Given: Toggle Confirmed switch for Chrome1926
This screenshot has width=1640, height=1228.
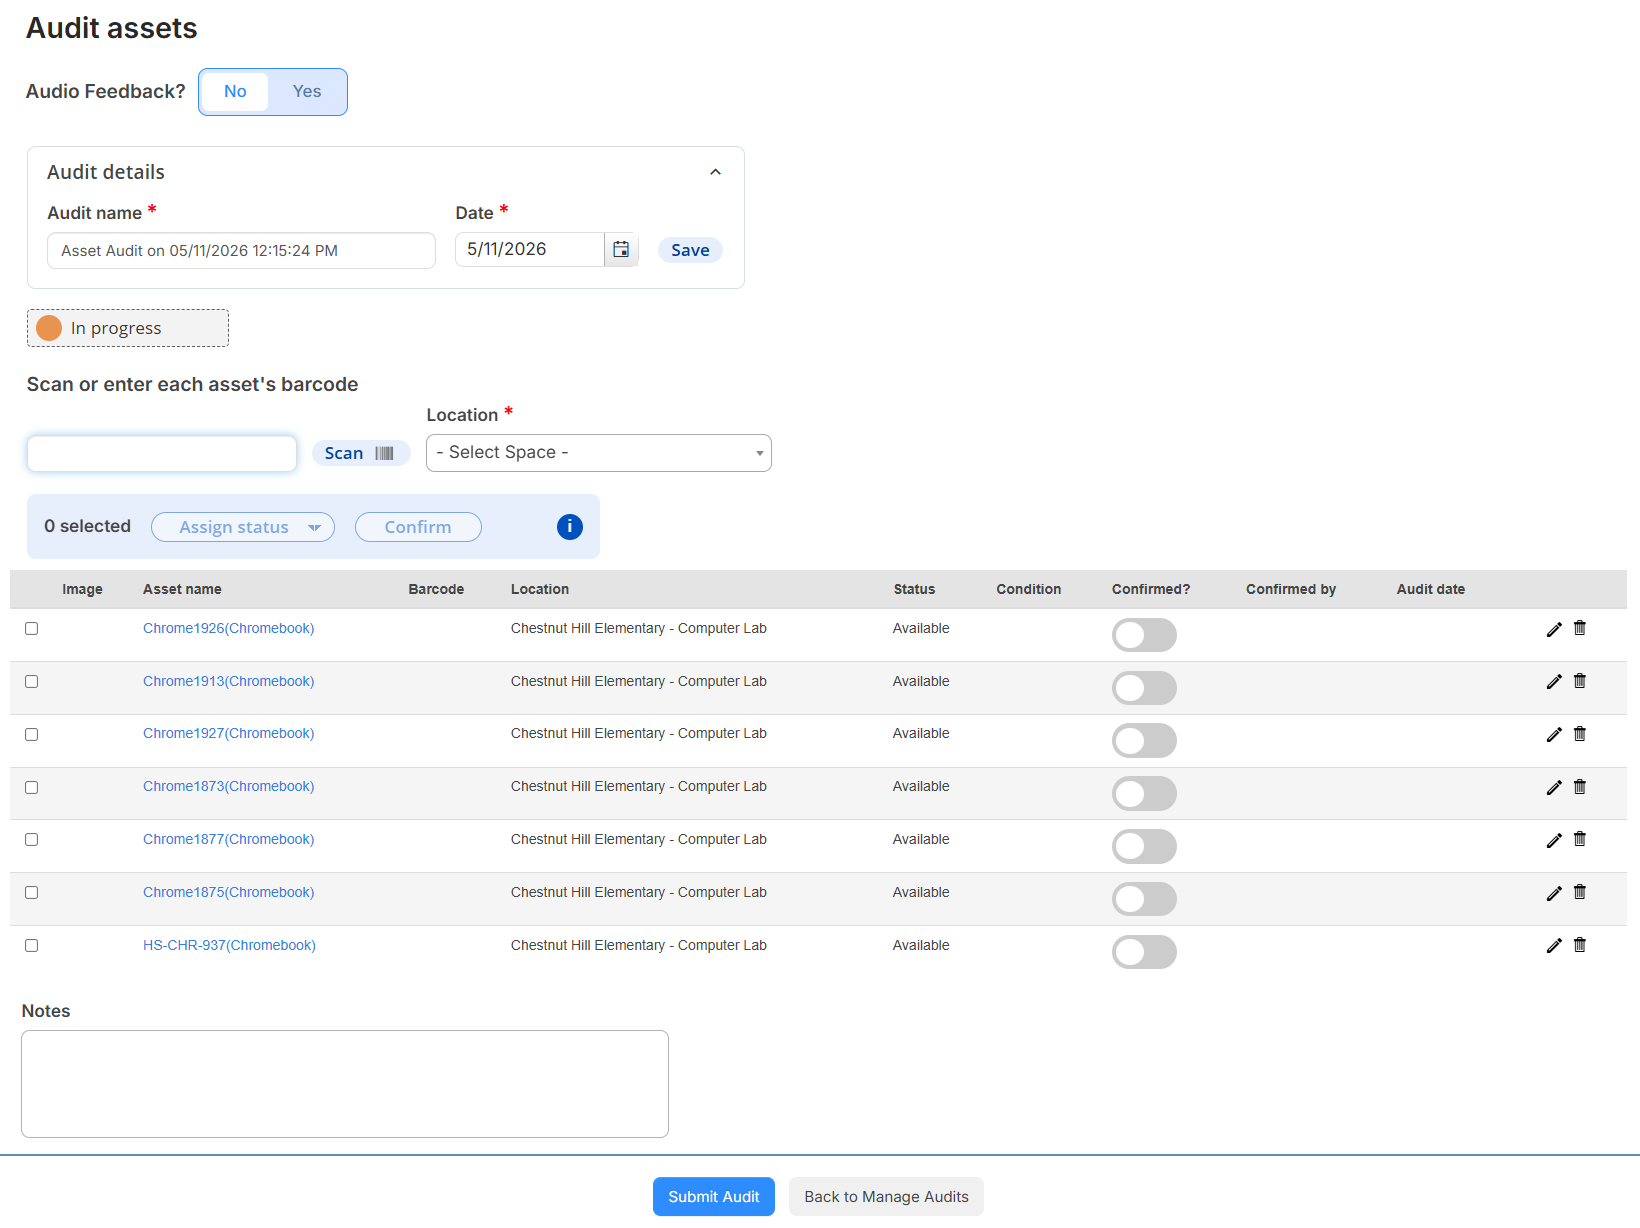Looking at the screenshot, I should coord(1144,635).
